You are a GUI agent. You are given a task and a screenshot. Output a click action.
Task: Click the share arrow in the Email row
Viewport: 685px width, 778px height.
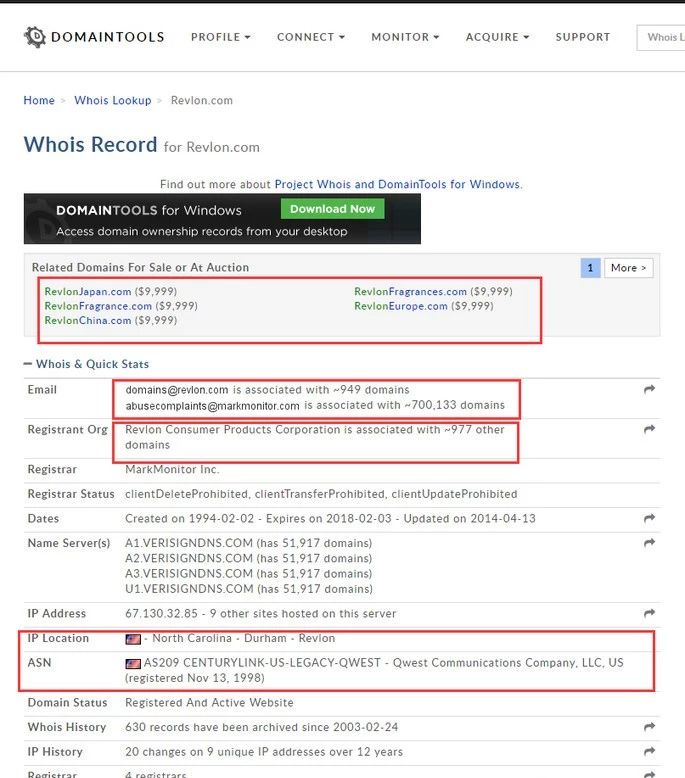coord(649,389)
